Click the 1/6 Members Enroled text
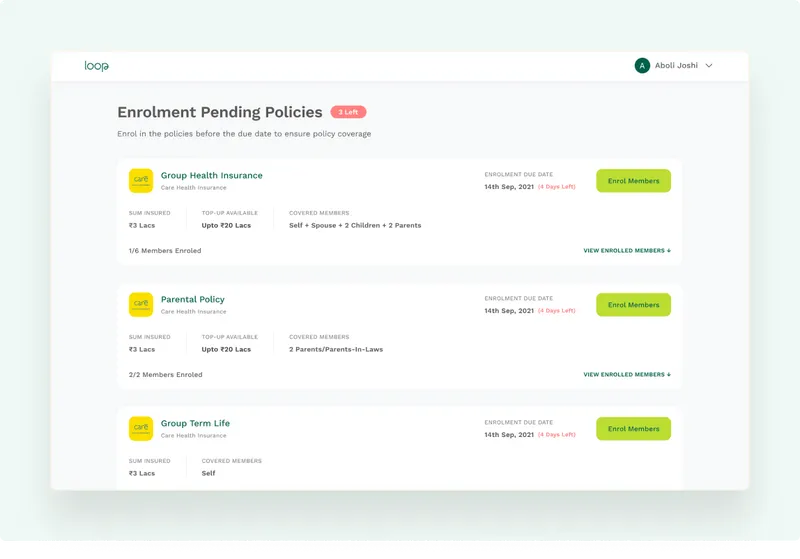The width and height of the screenshot is (800, 559). click(165, 250)
